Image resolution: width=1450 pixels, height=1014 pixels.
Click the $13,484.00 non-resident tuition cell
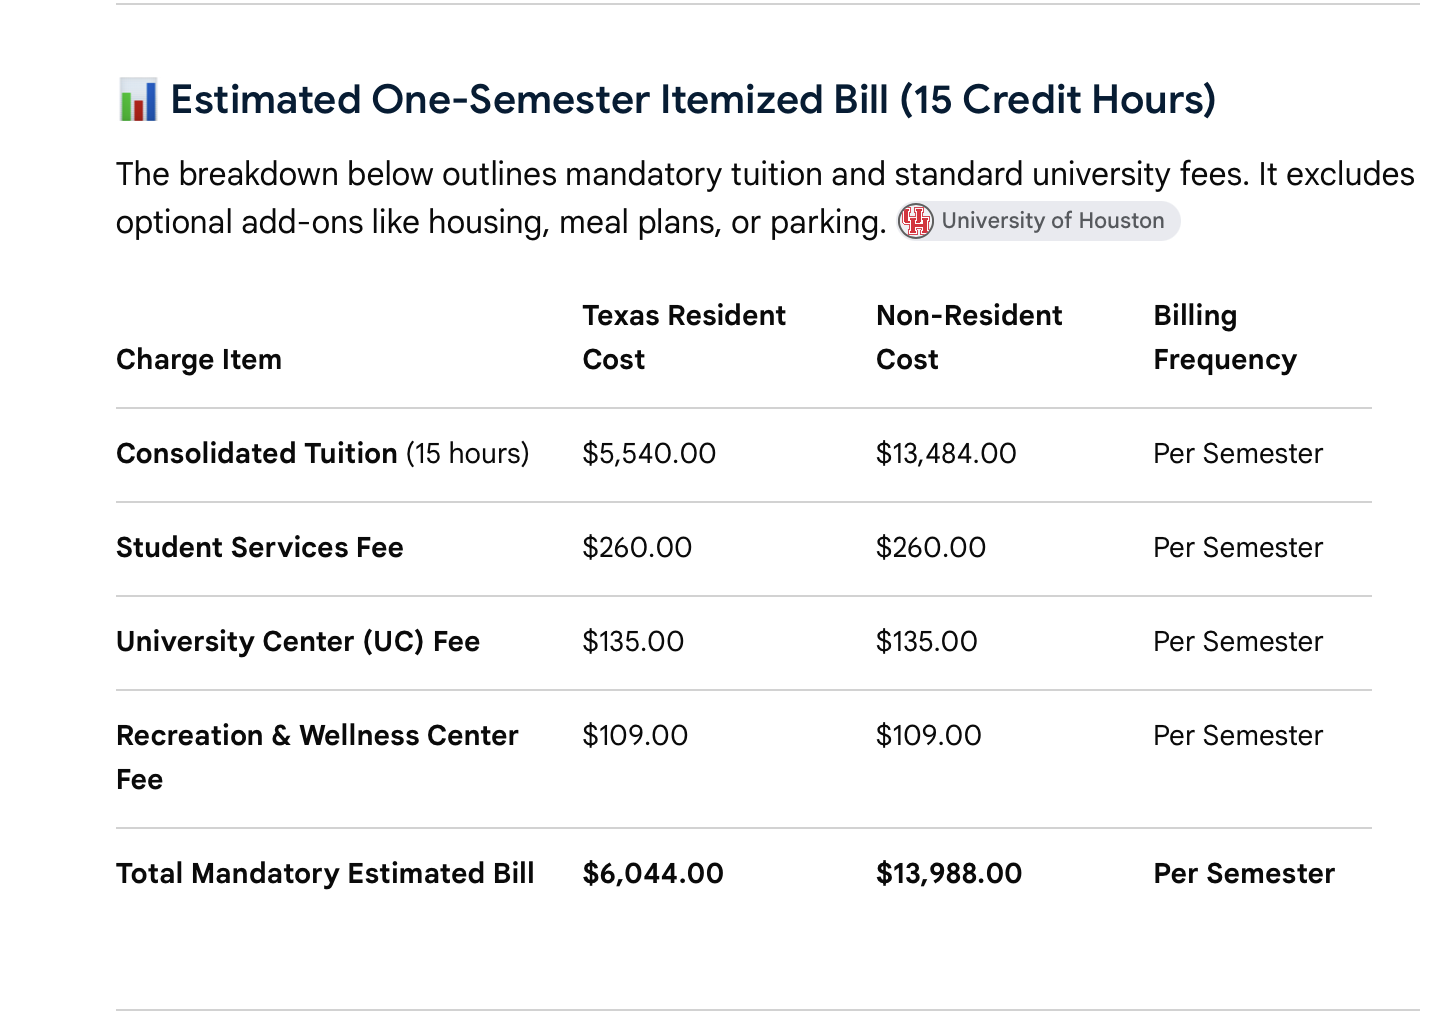(946, 453)
